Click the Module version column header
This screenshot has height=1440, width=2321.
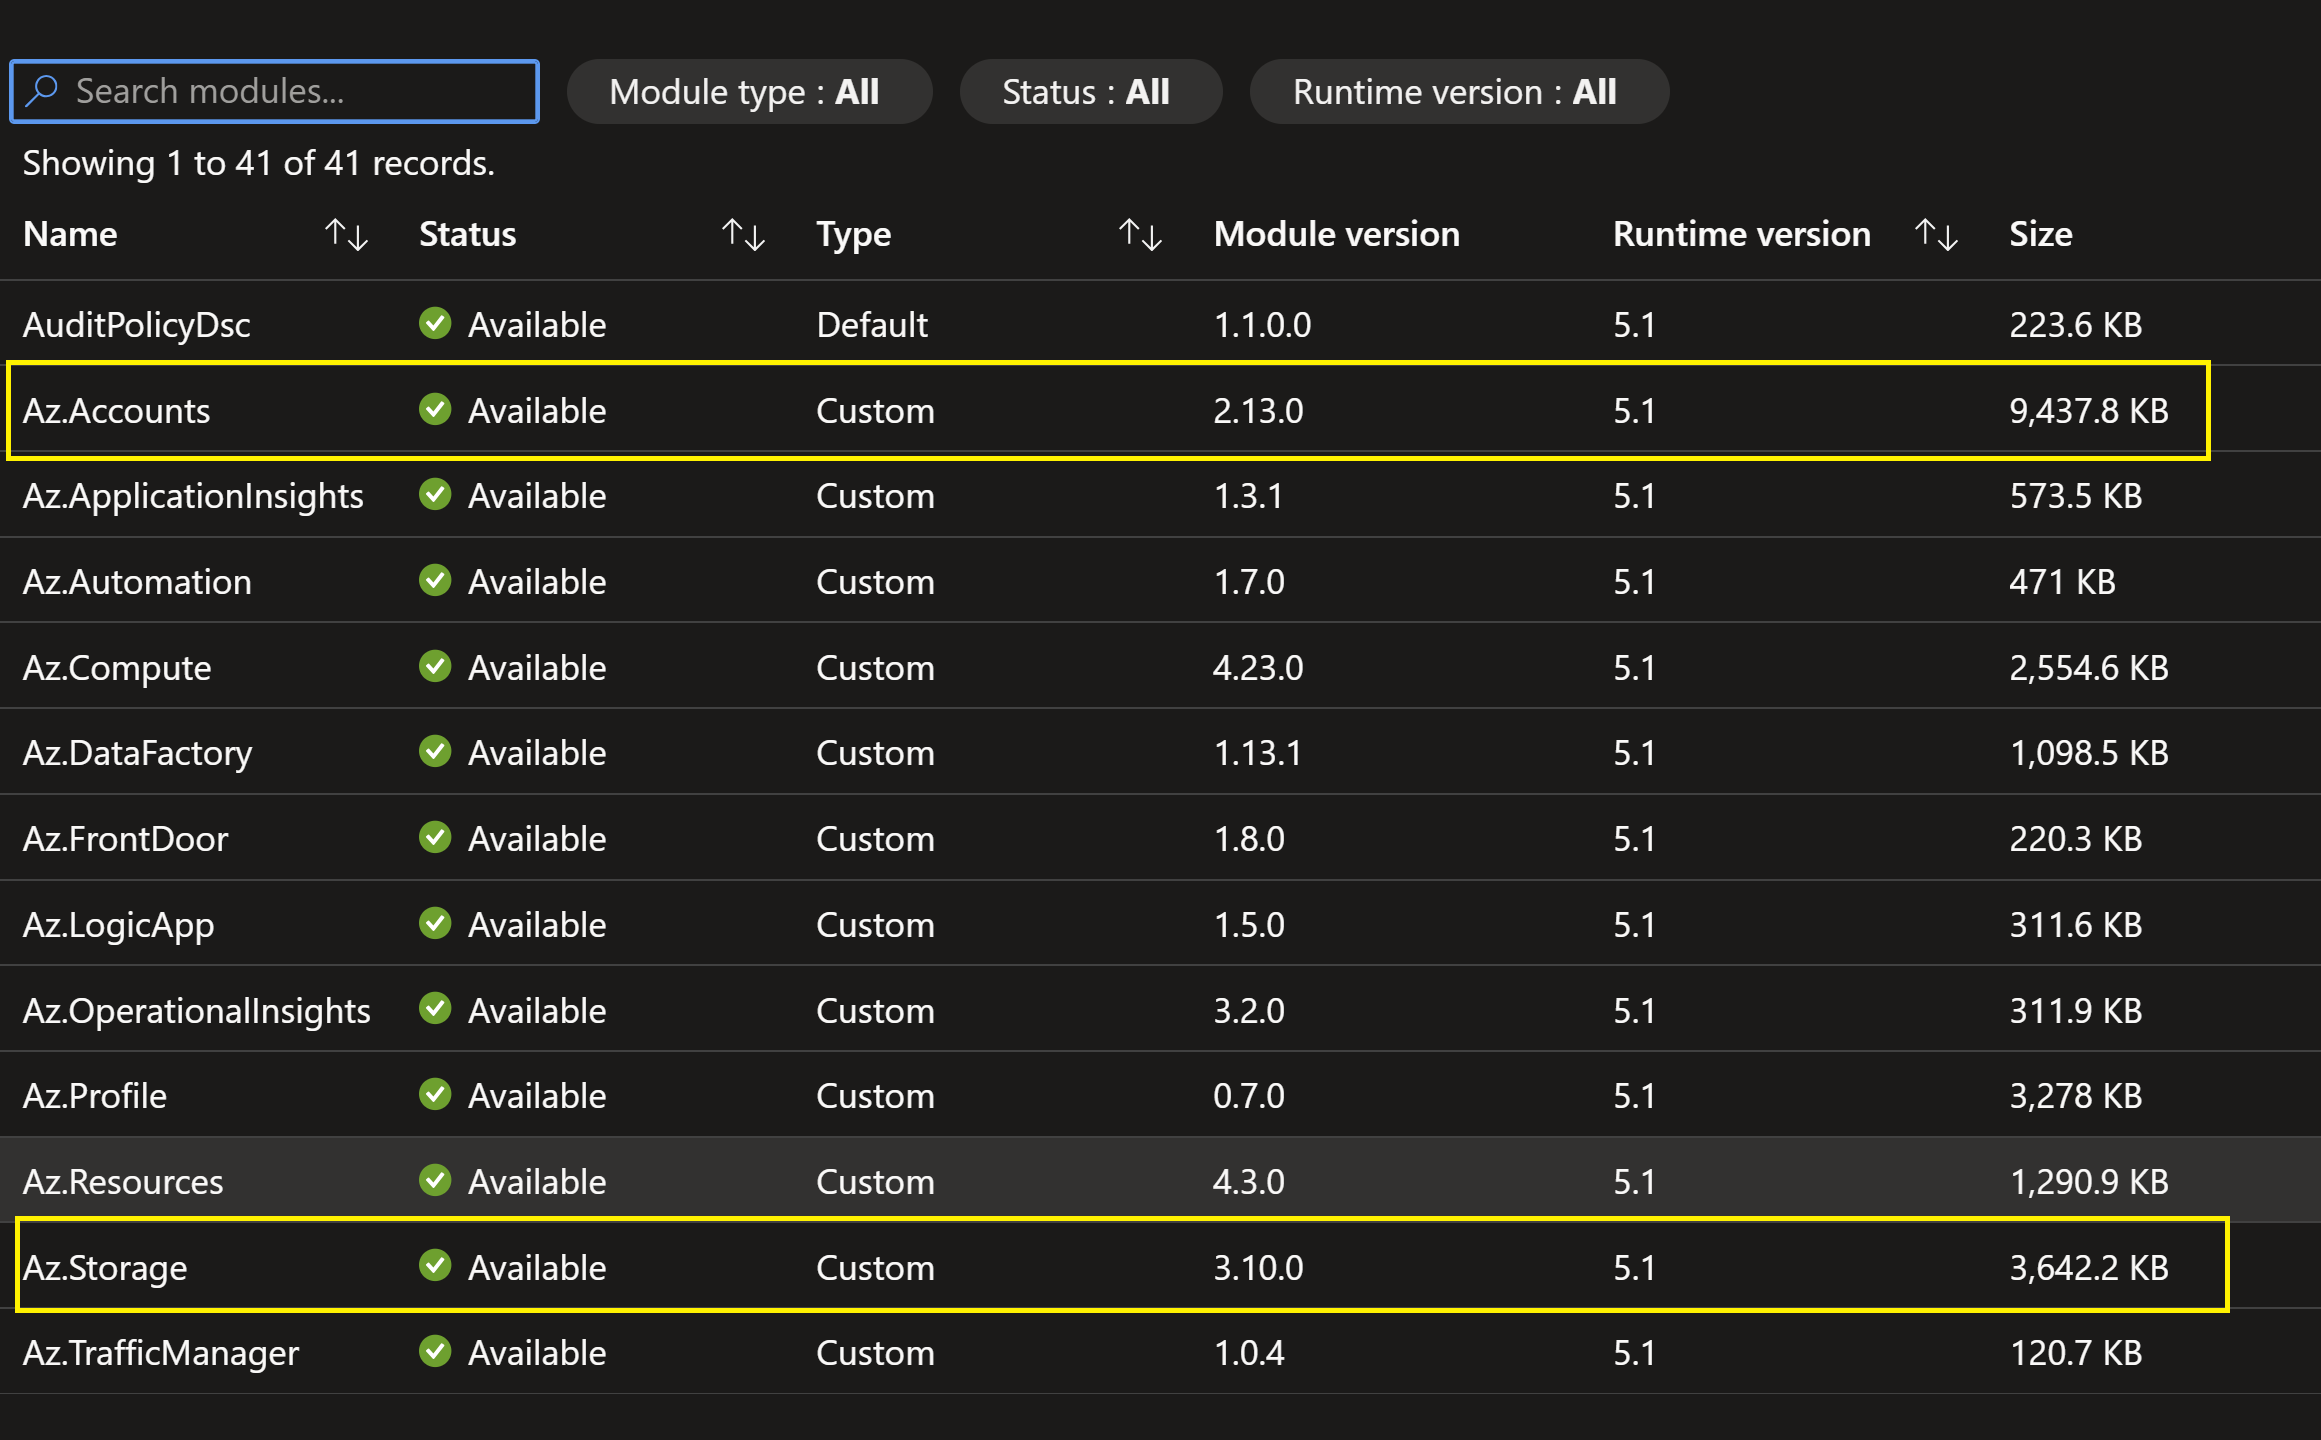(1336, 234)
